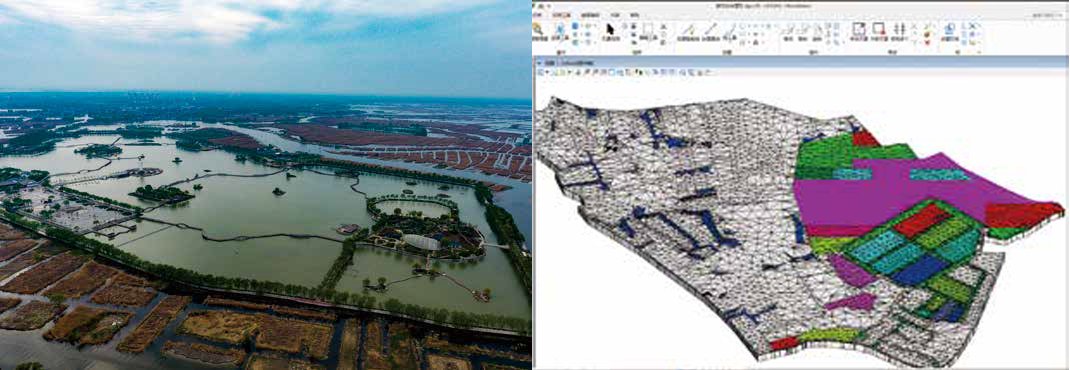Open the third ribbon tab
This screenshot has height=370, width=1070.
tap(590, 15)
